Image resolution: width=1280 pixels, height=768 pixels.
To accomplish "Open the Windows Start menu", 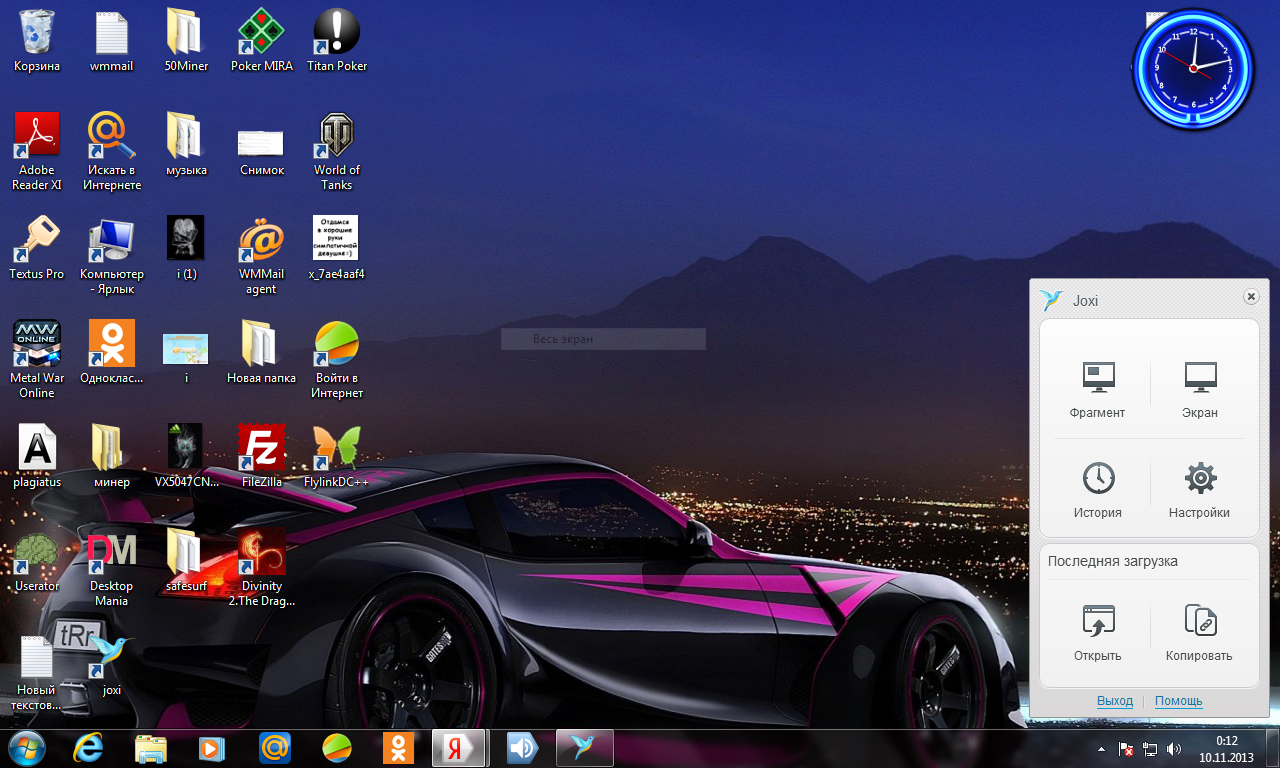I will [x=27, y=748].
